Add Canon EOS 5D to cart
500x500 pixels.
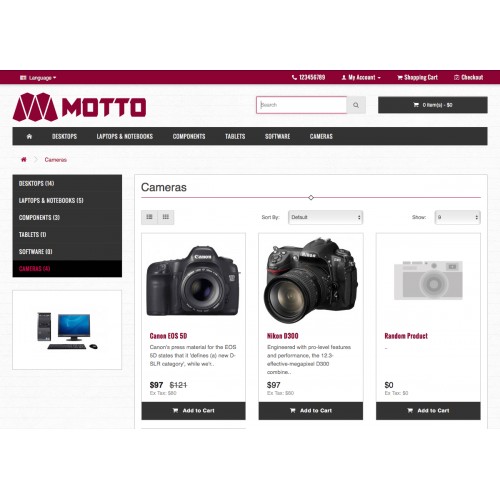[193, 411]
